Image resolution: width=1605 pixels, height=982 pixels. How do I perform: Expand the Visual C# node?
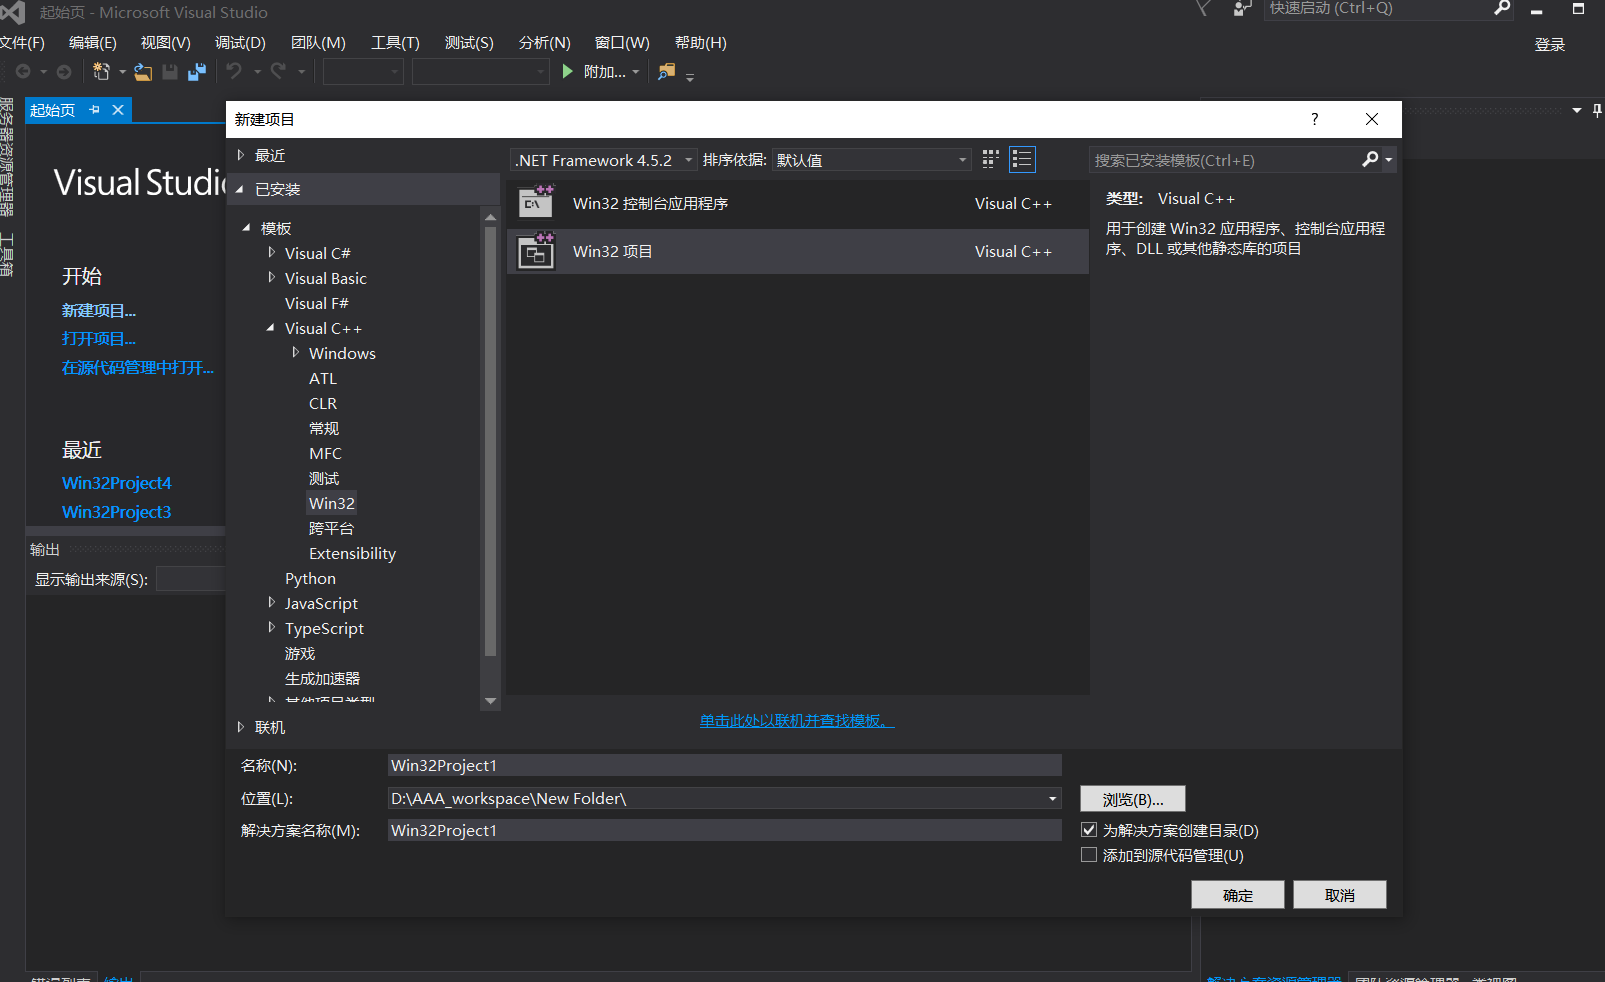click(271, 252)
